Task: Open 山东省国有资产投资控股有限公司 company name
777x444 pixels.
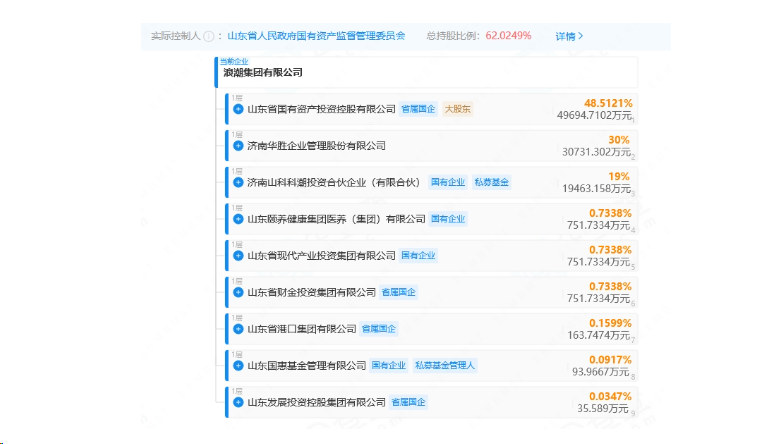Action: tap(321, 109)
